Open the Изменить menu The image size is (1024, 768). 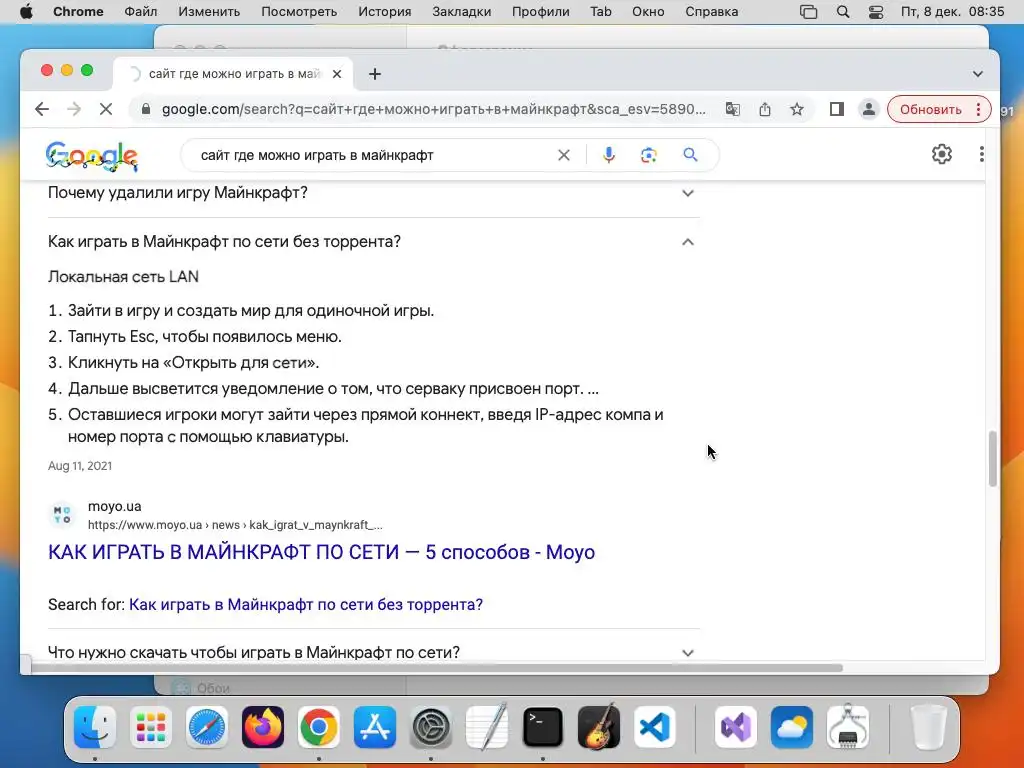pyautogui.click(x=209, y=12)
